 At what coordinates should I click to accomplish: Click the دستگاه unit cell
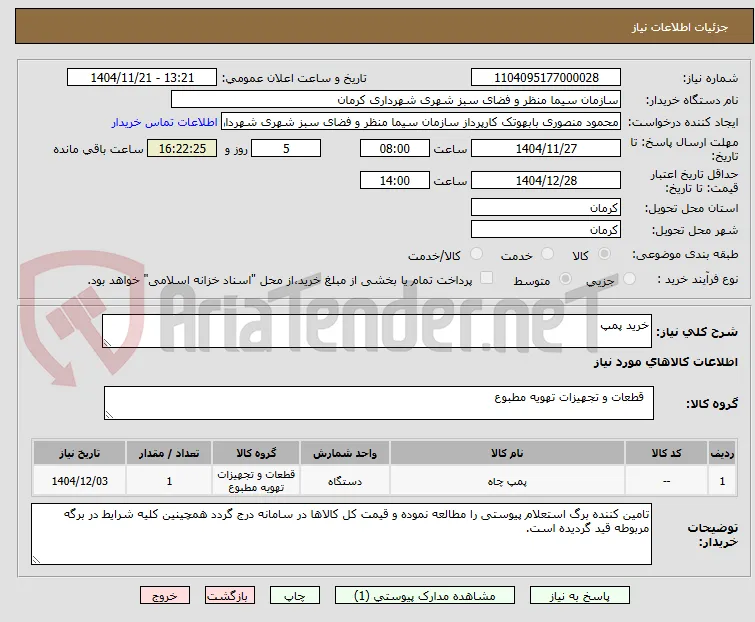click(345, 481)
